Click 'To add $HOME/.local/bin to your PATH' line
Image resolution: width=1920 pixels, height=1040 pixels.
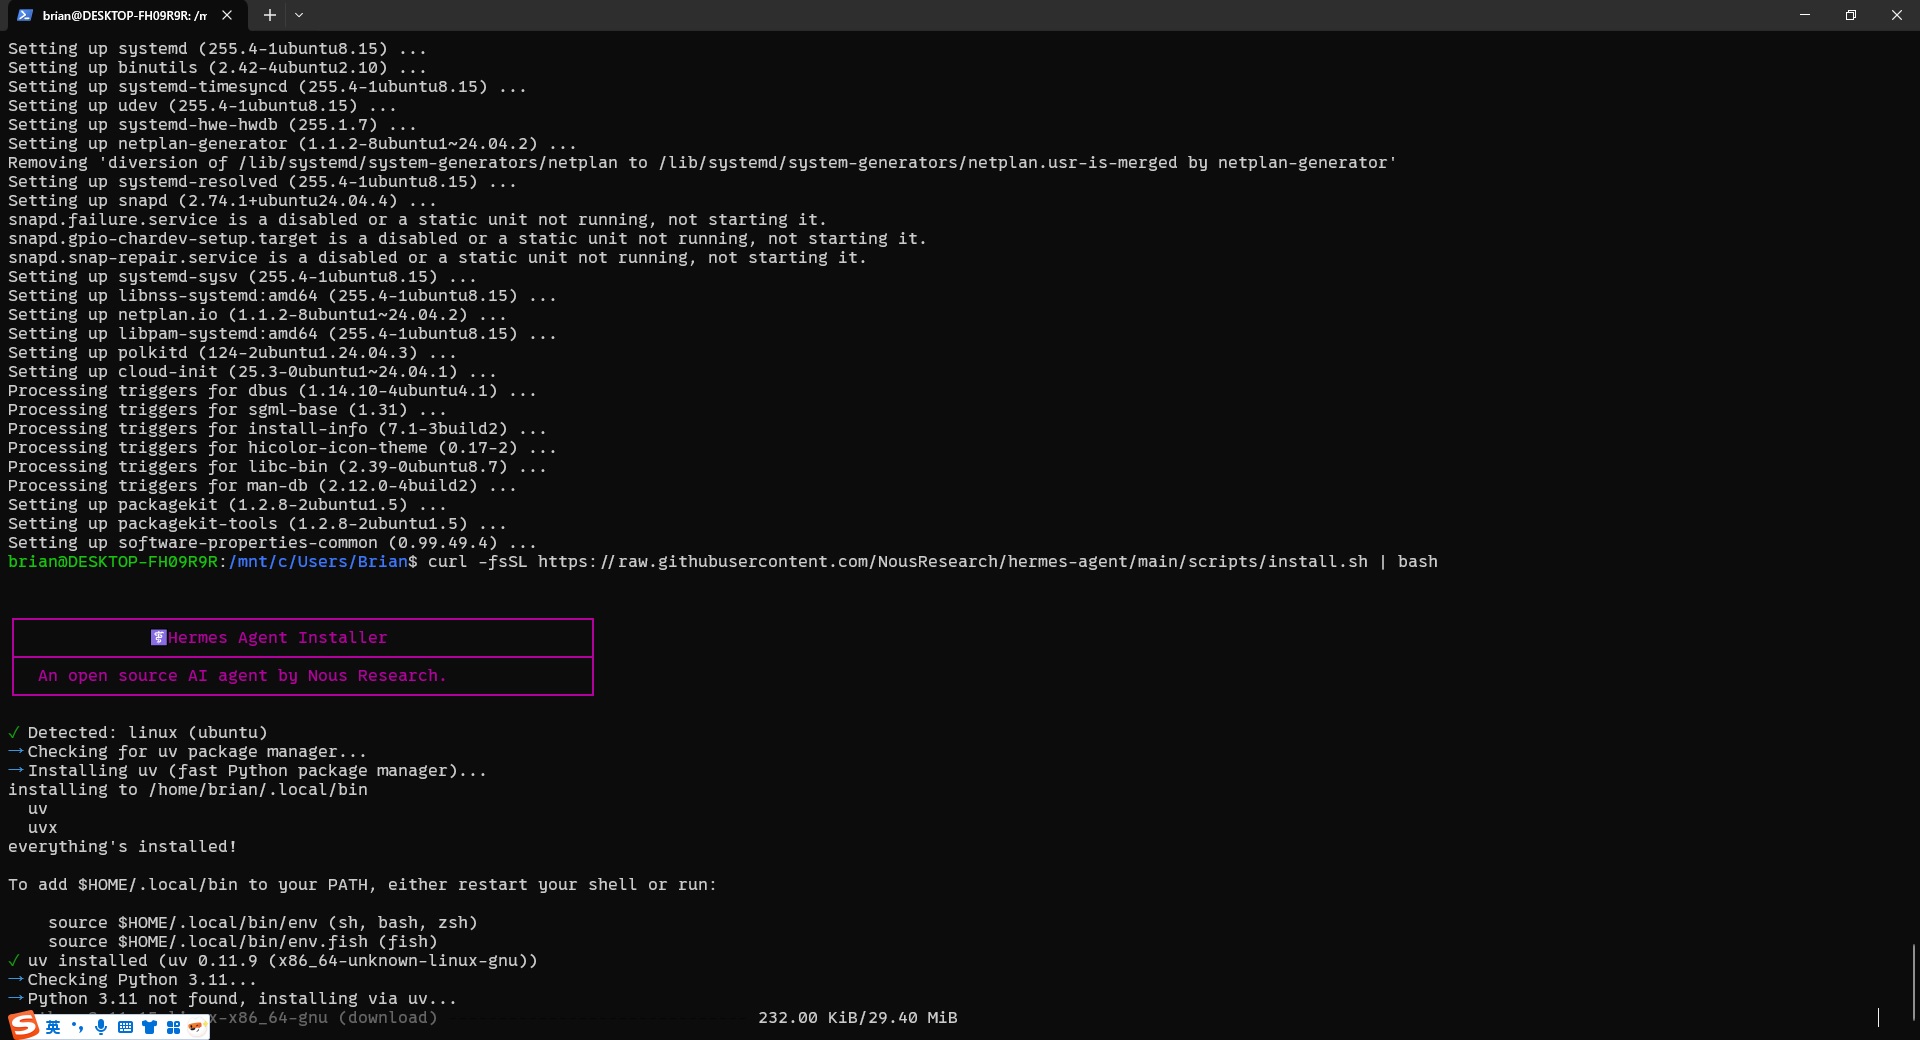coord(363,885)
